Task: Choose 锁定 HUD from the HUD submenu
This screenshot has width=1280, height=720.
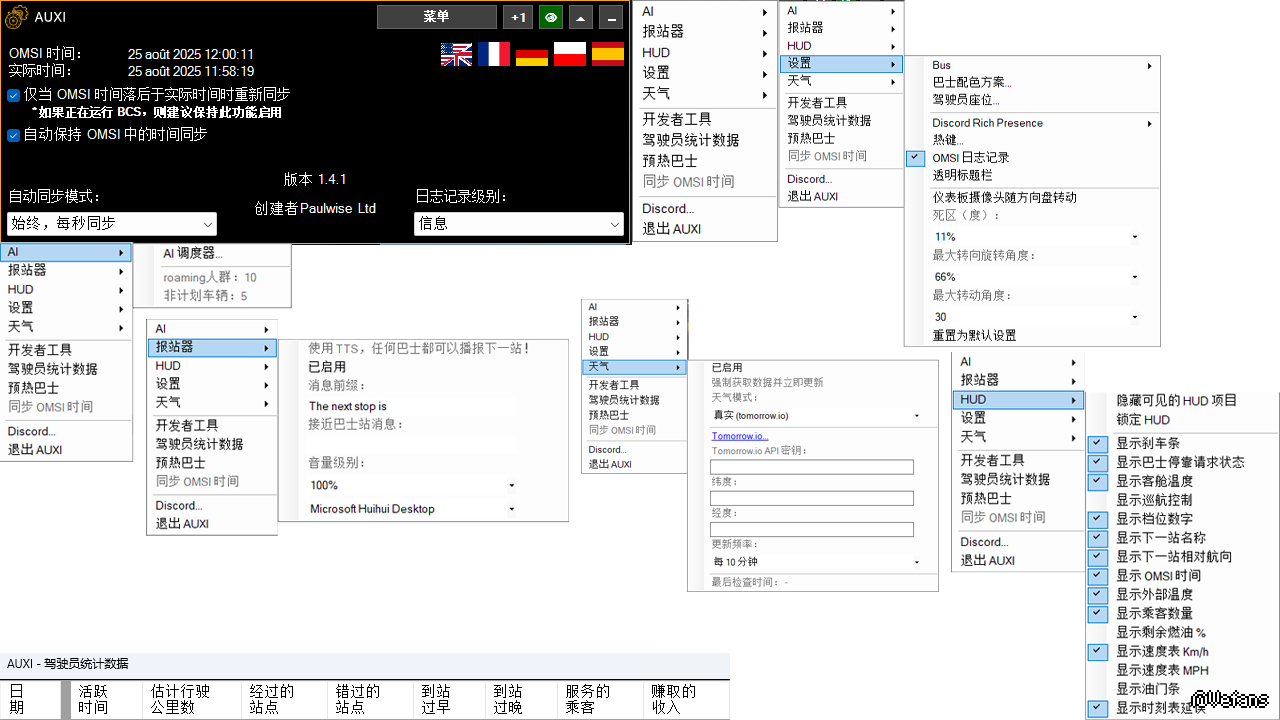Action: point(1143,420)
